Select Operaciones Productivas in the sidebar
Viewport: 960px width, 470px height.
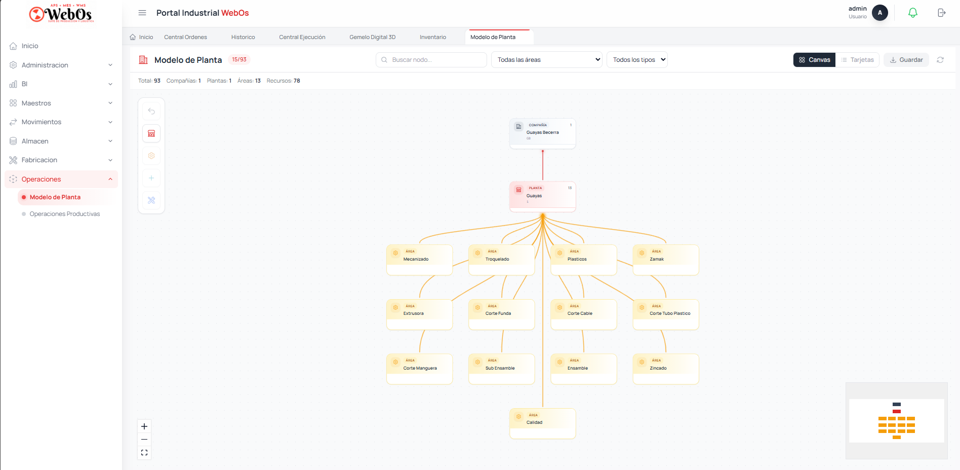click(x=64, y=214)
